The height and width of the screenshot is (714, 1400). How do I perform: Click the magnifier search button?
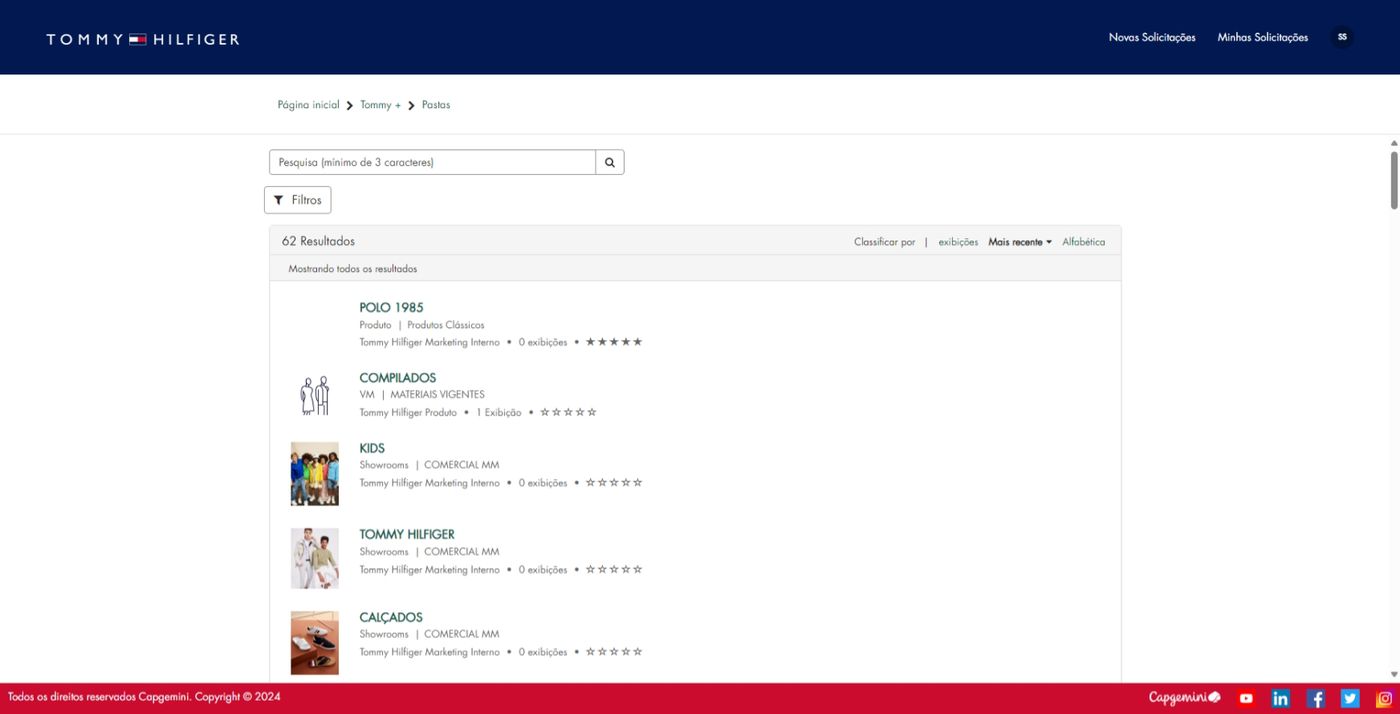coord(610,162)
